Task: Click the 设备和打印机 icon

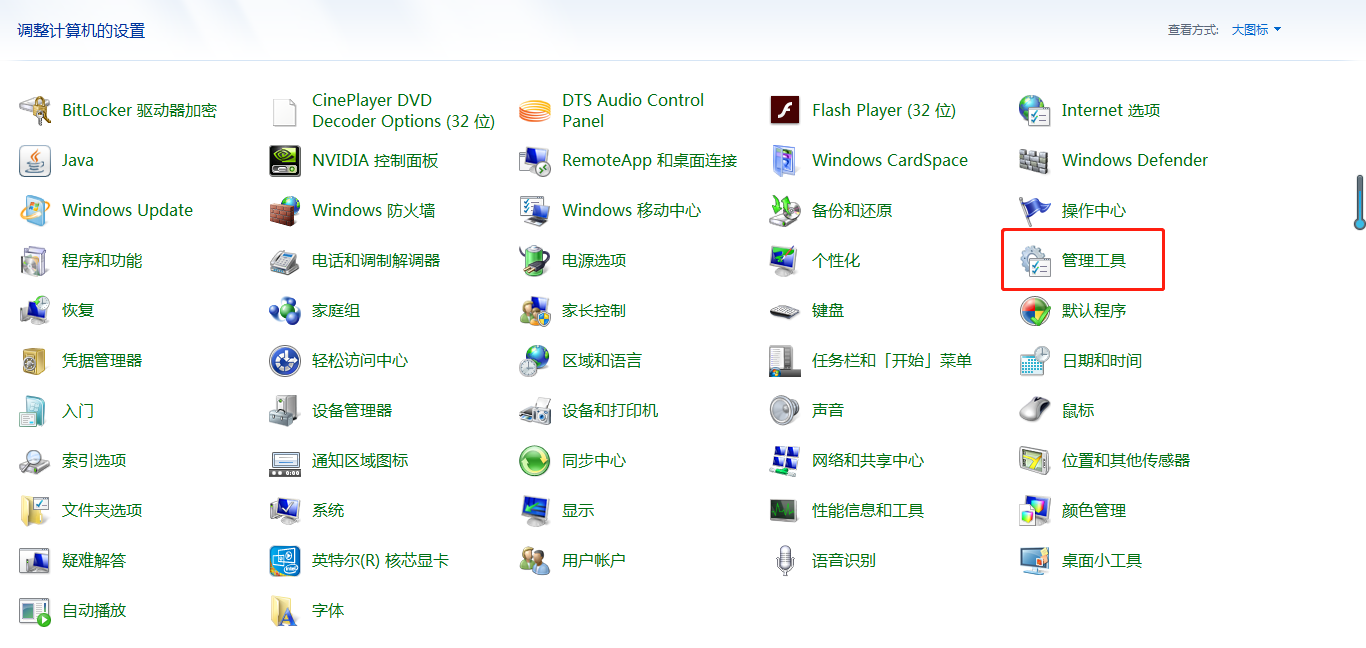Action: (535, 410)
